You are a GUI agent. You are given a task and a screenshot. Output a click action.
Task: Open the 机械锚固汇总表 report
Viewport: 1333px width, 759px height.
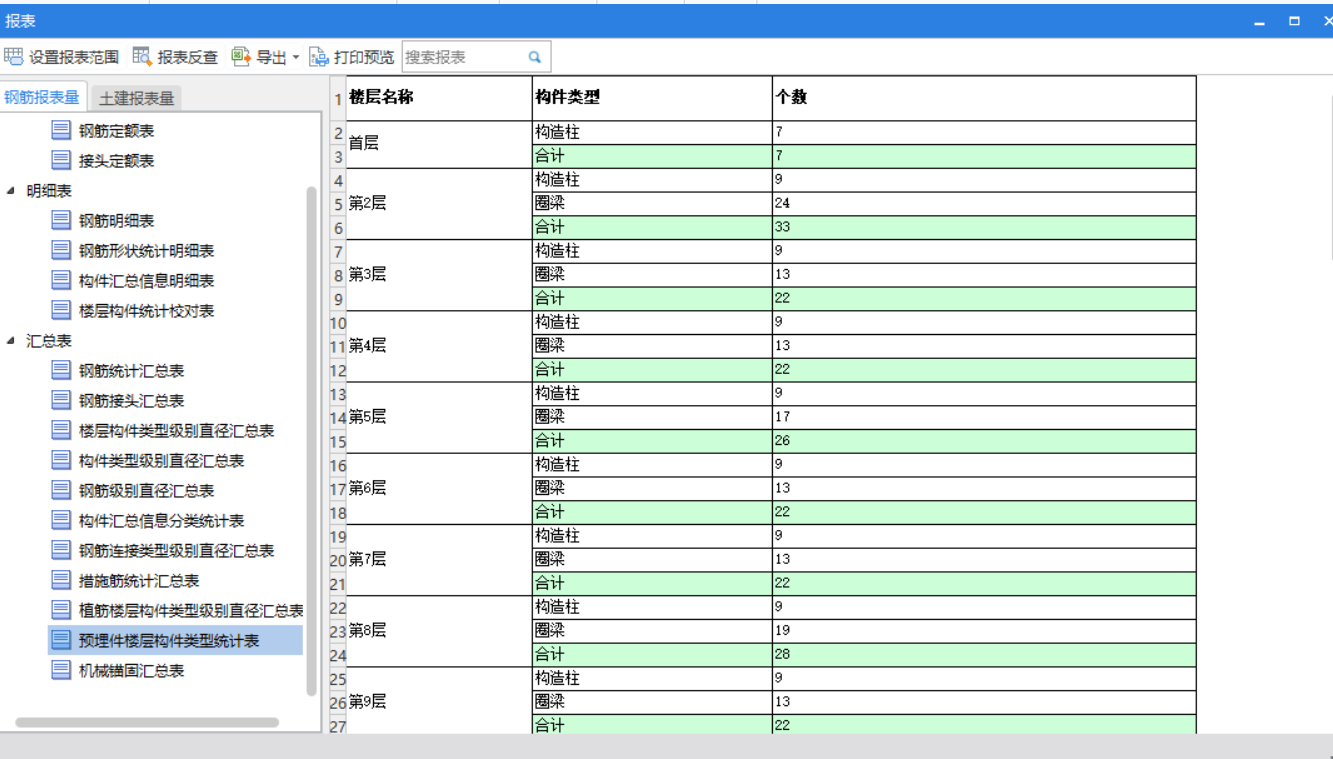pos(131,671)
